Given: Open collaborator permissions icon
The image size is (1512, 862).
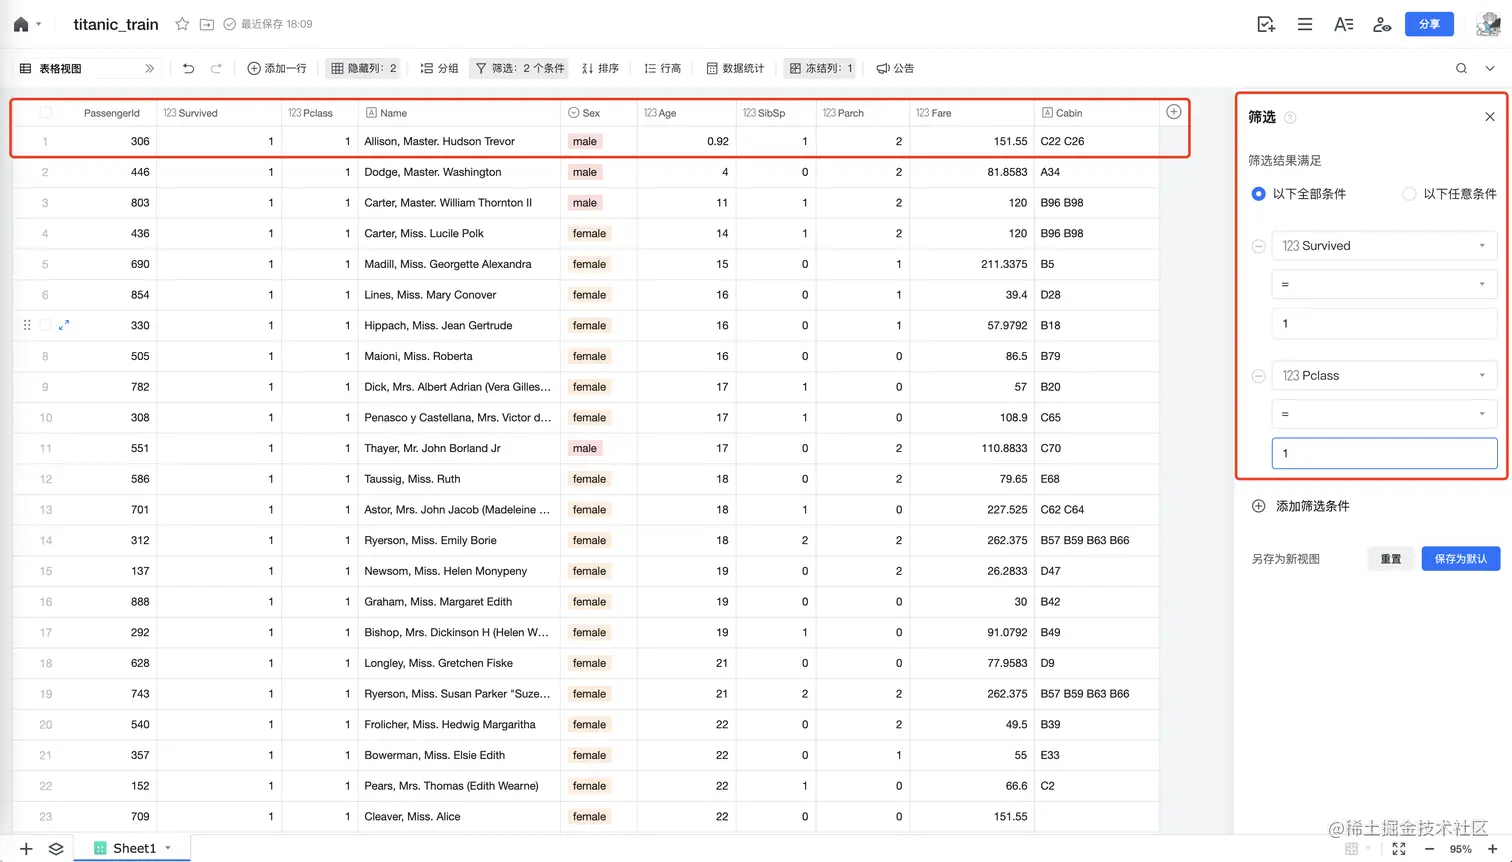Looking at the screenshot, I should (x=1382, y=24).
